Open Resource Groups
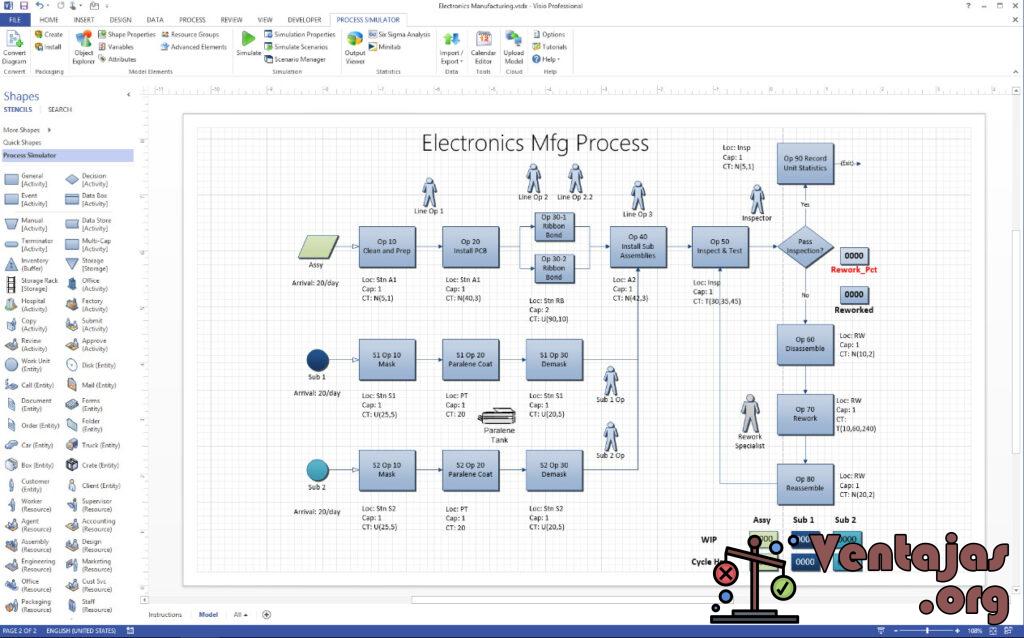This screenshot has height=638, width=1024. (190, 34)
